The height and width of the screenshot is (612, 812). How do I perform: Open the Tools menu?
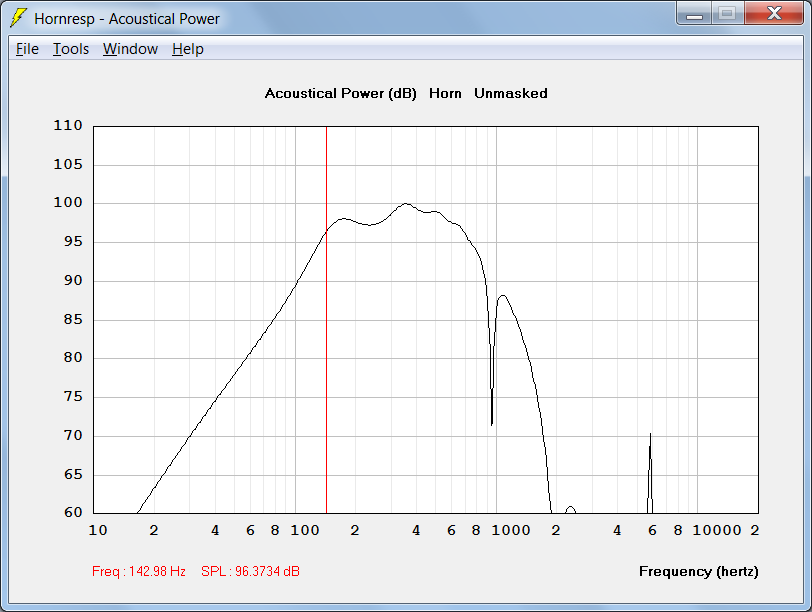click(x=71, y=49)
